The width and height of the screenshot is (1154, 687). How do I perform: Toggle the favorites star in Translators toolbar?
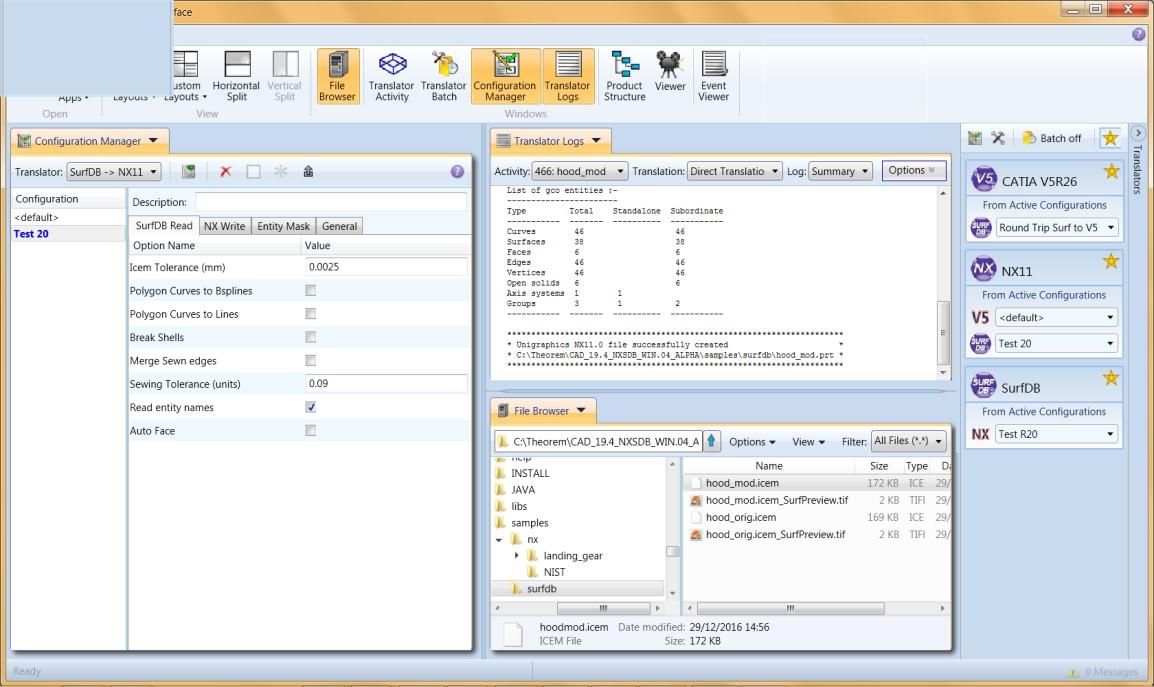(x=1110, y=138)
